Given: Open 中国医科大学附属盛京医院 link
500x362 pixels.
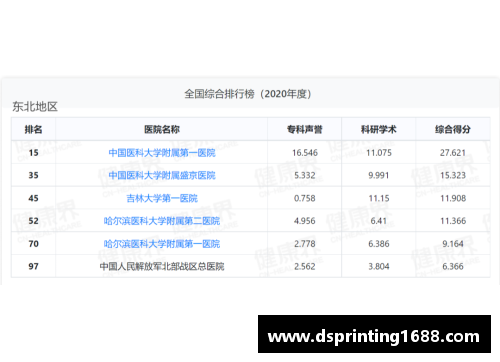Looking at the screenshot, I should 162,175.
